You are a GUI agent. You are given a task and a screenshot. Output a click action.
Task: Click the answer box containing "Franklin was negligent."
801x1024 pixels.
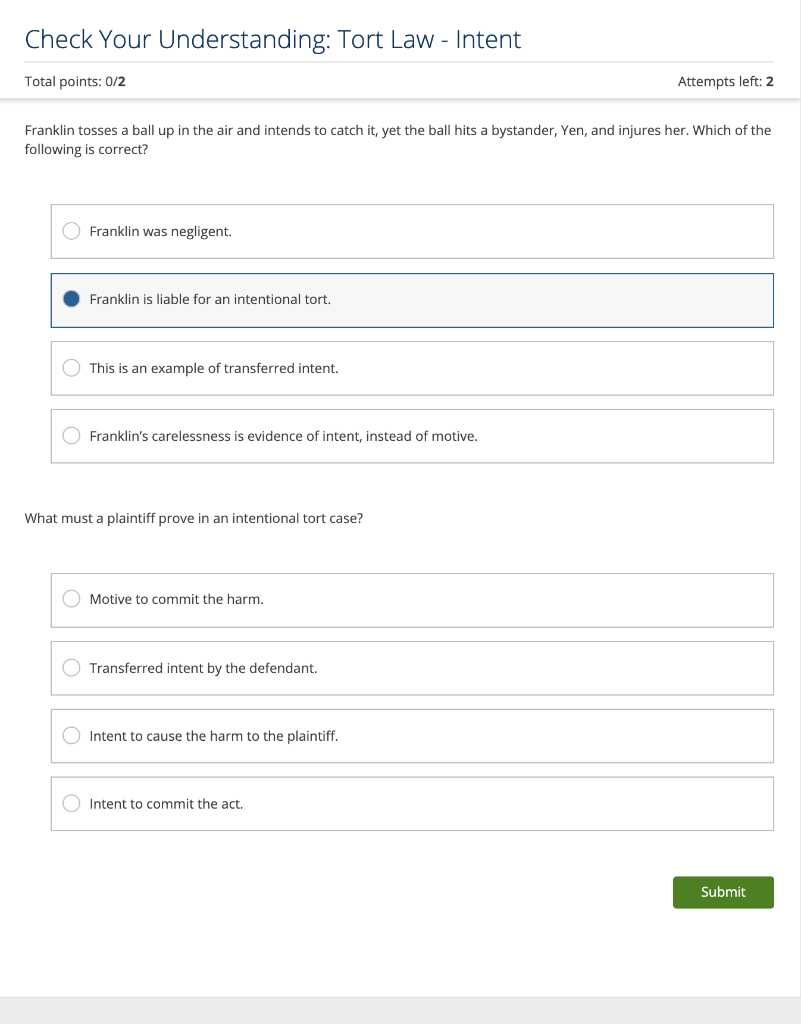412,230
